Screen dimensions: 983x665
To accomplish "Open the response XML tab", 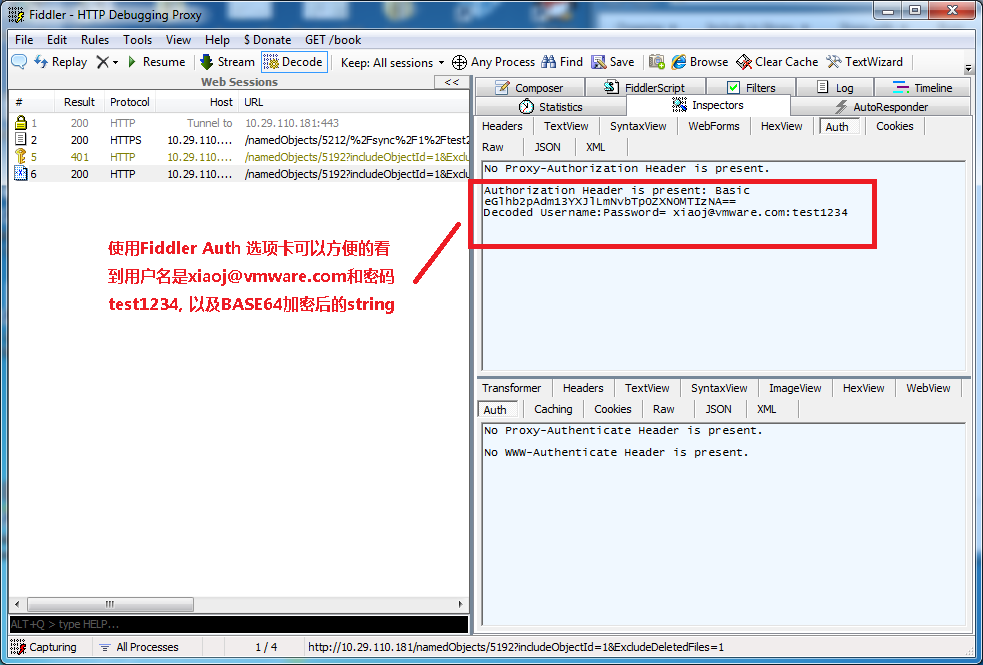I will click(766, 409).
